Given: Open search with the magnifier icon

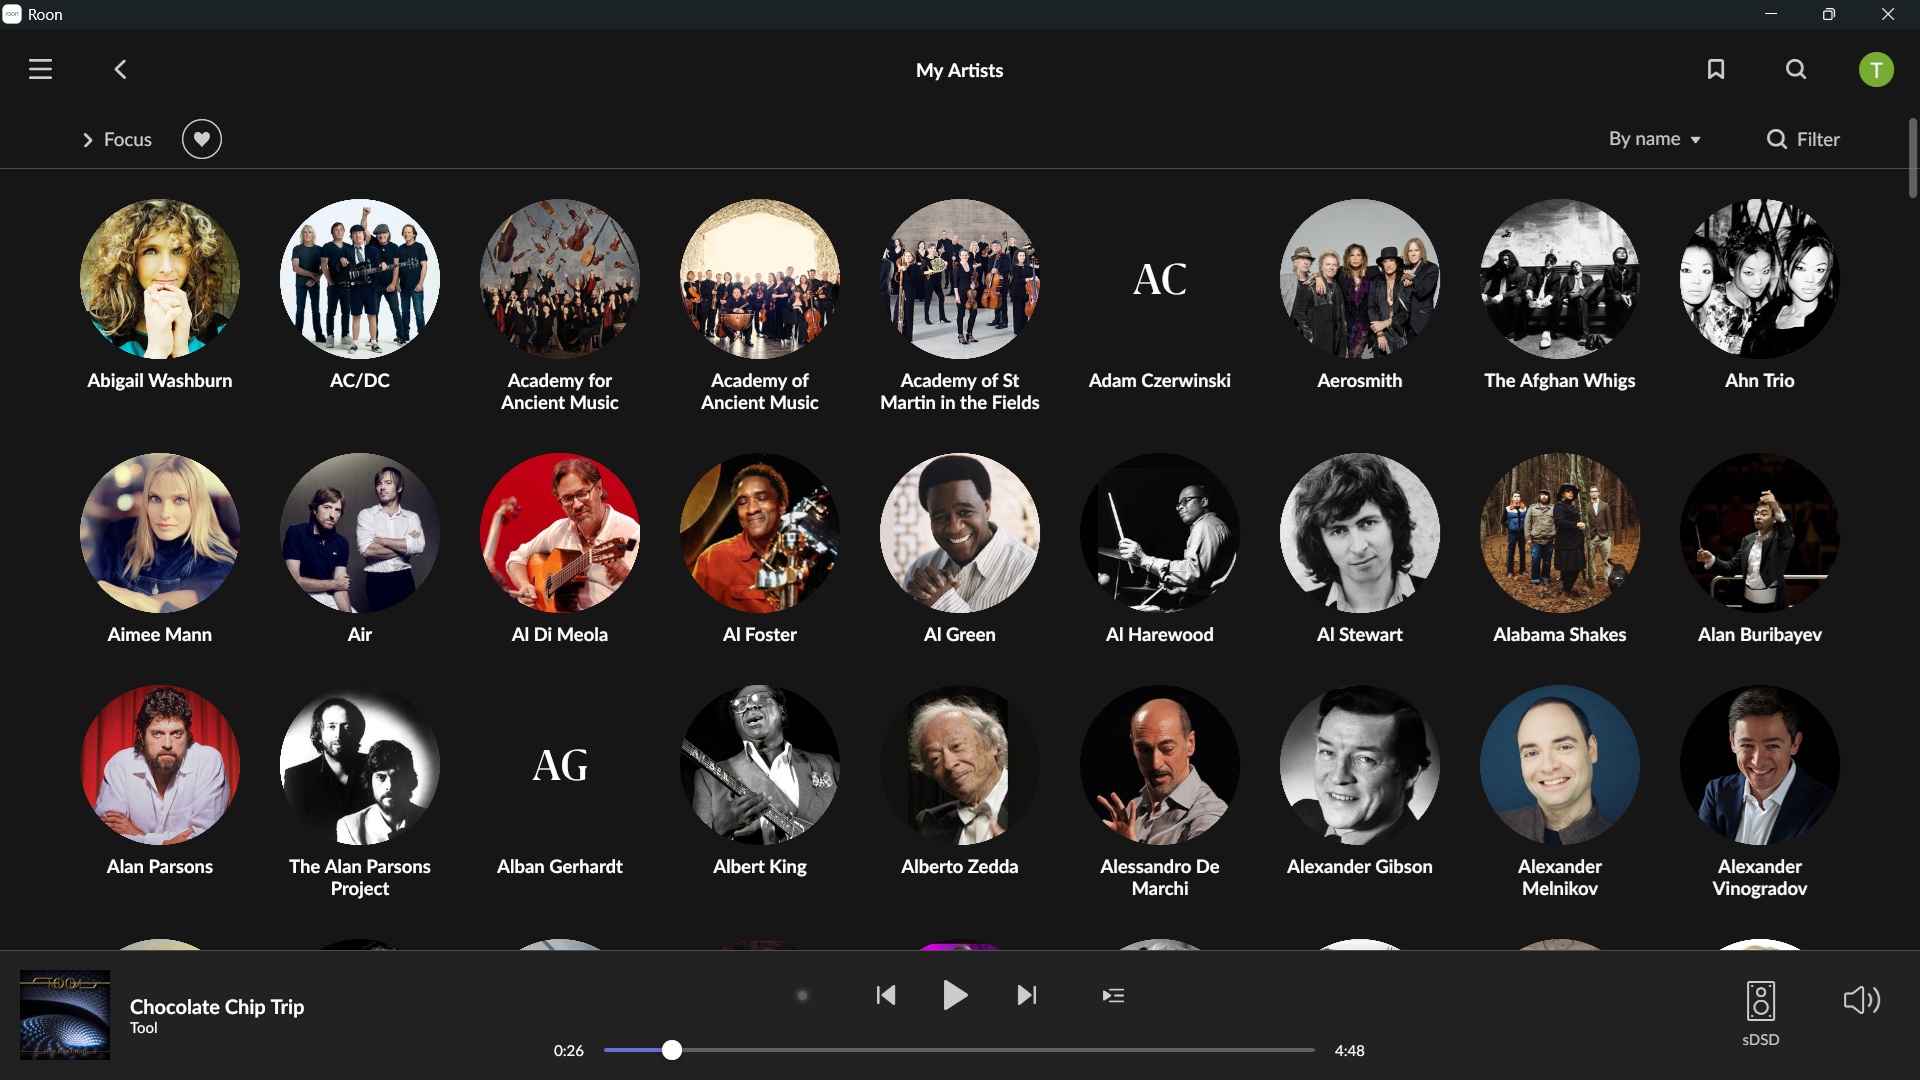Looking at the screenshot, I should click(1796, 69).
